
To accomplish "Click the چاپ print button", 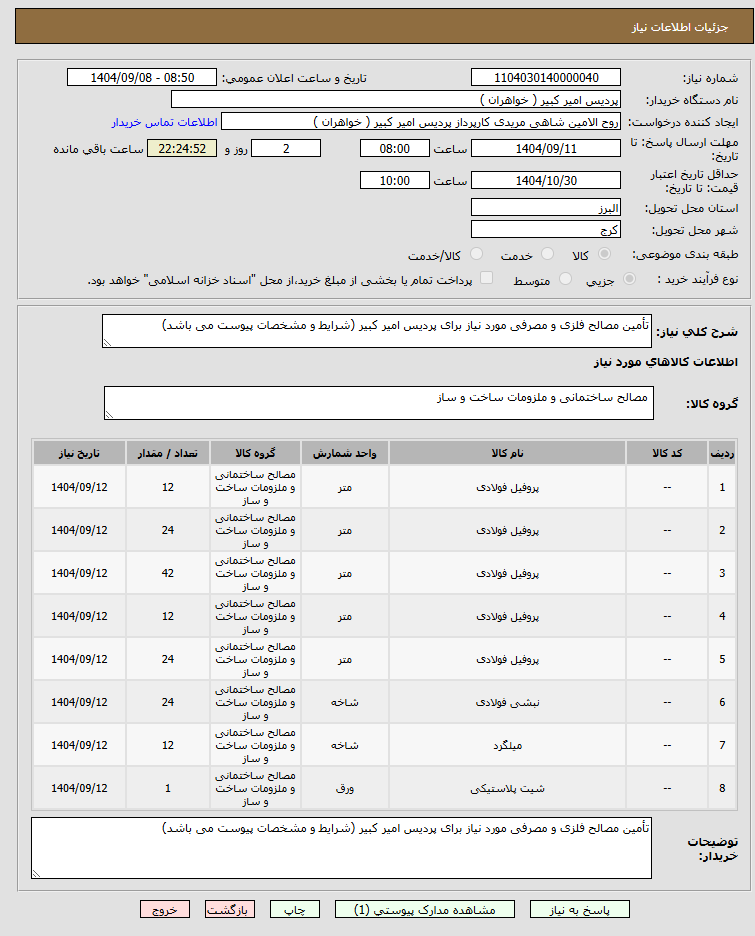I will point(295,910).
